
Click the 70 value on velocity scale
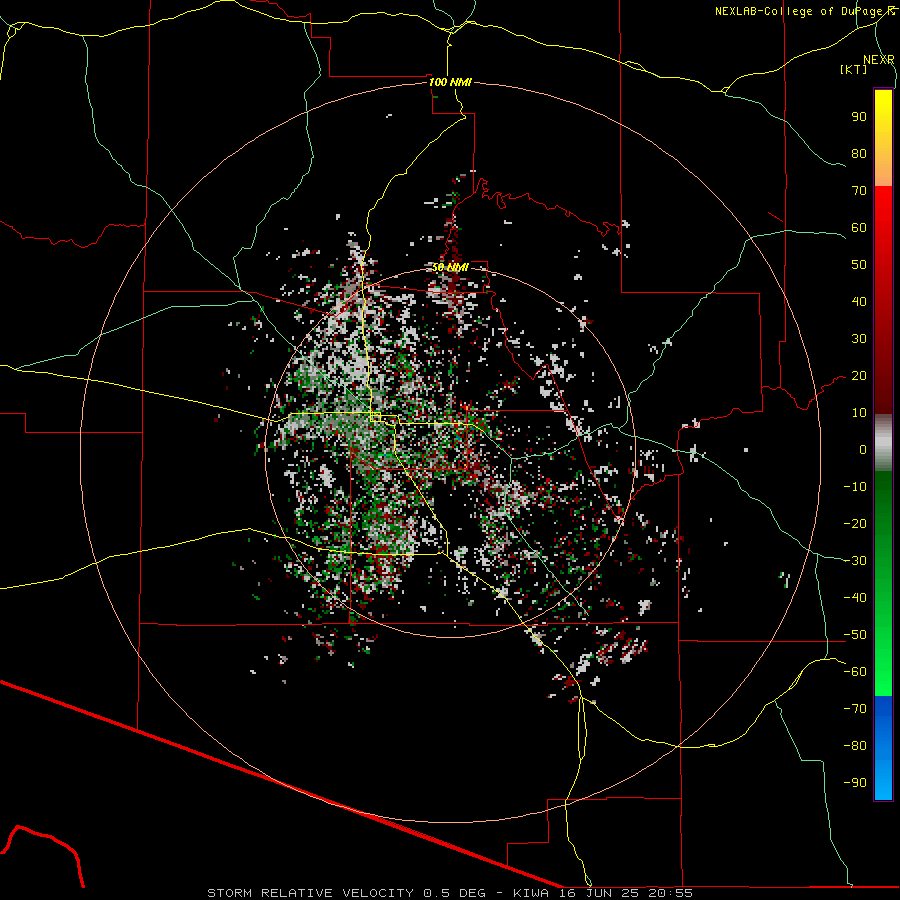pyautogui.click(x=859, y=191)
